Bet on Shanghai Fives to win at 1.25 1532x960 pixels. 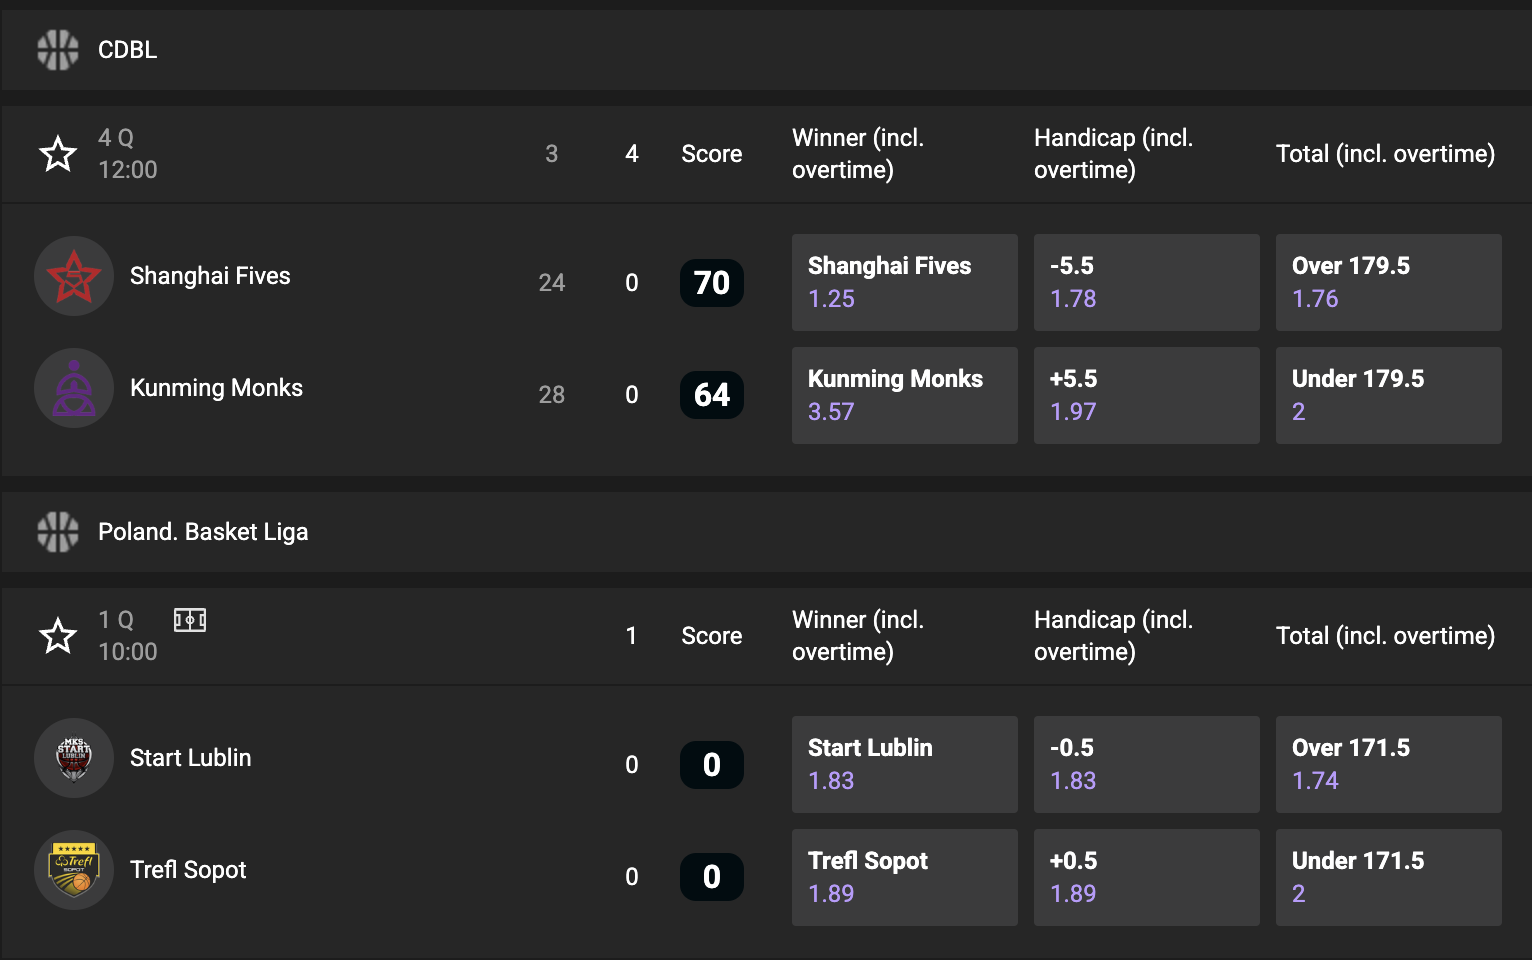(904, 283)
